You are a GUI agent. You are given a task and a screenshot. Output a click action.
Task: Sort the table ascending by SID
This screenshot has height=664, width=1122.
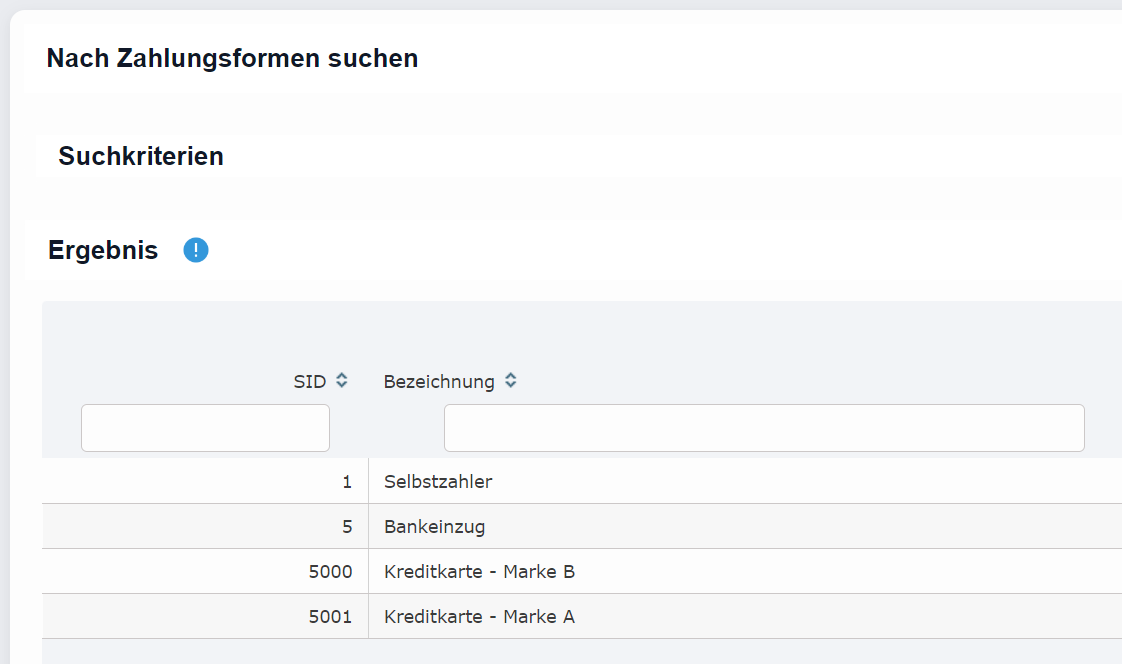tap(340, 376)
